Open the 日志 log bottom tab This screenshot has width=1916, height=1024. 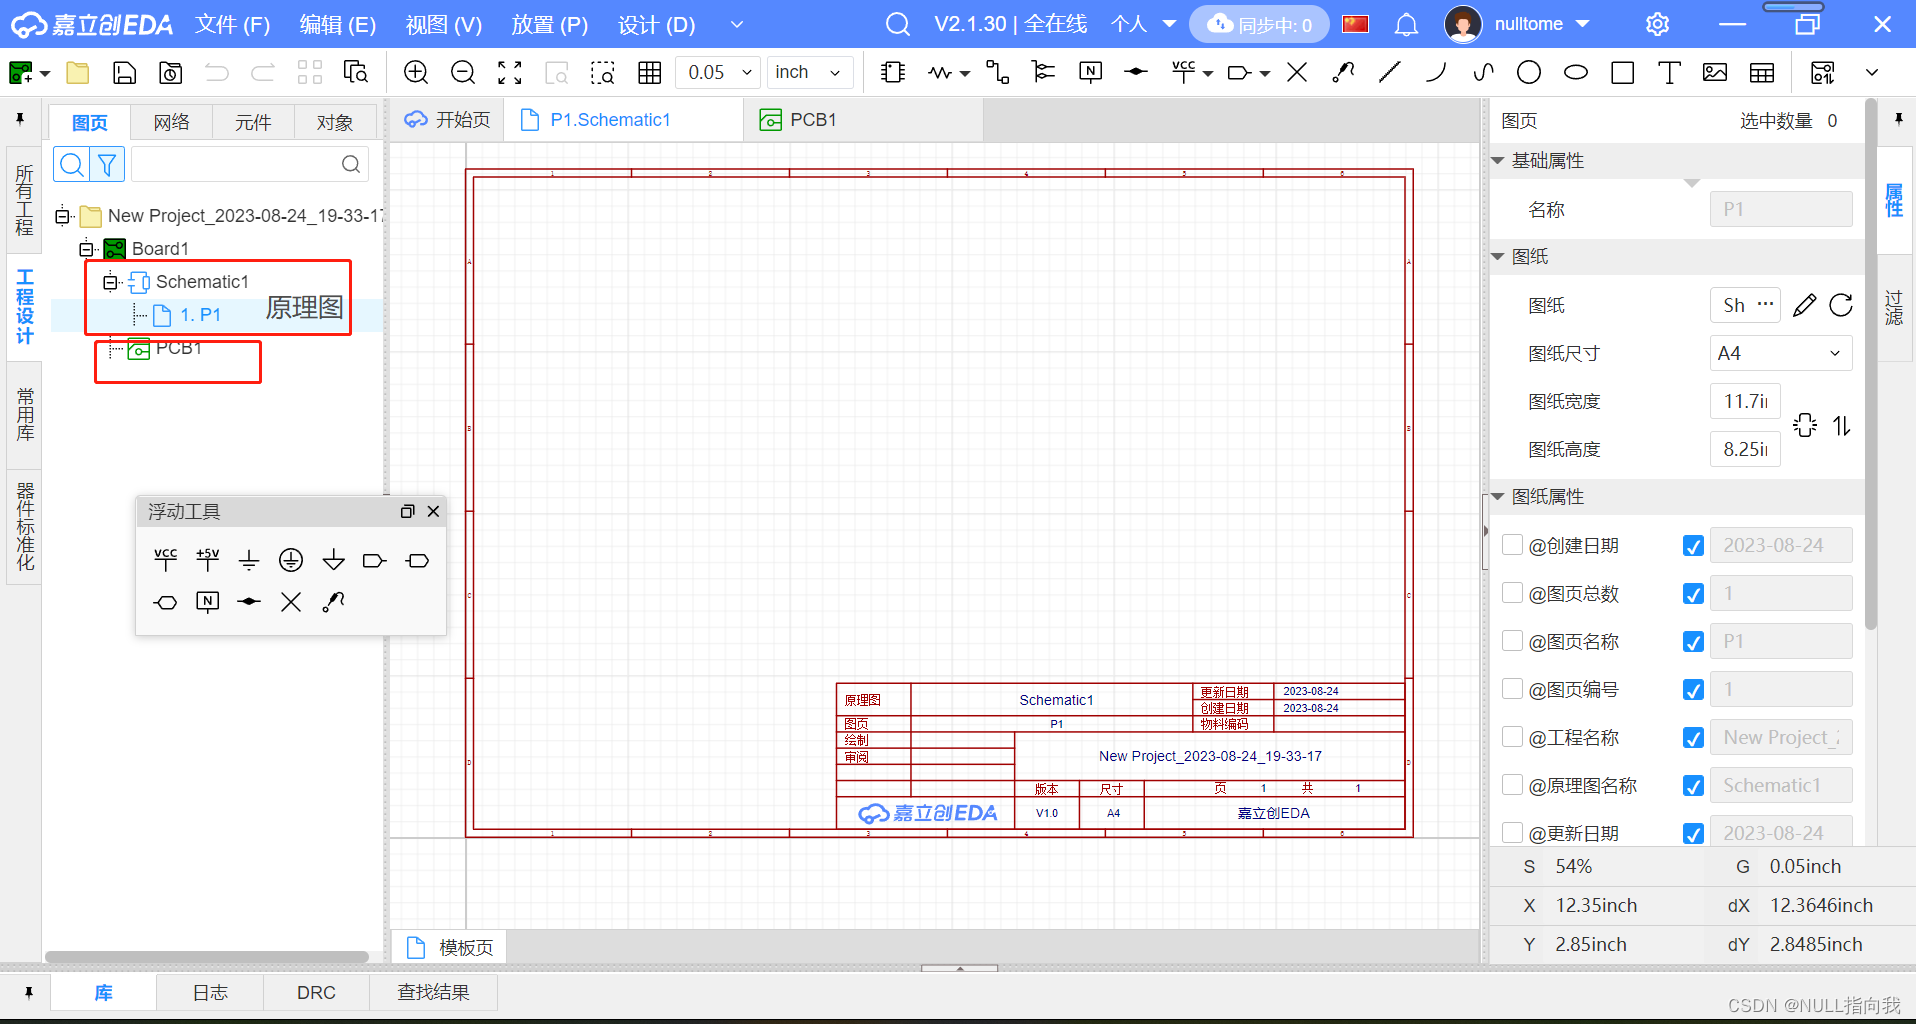(x=210, y=992)
